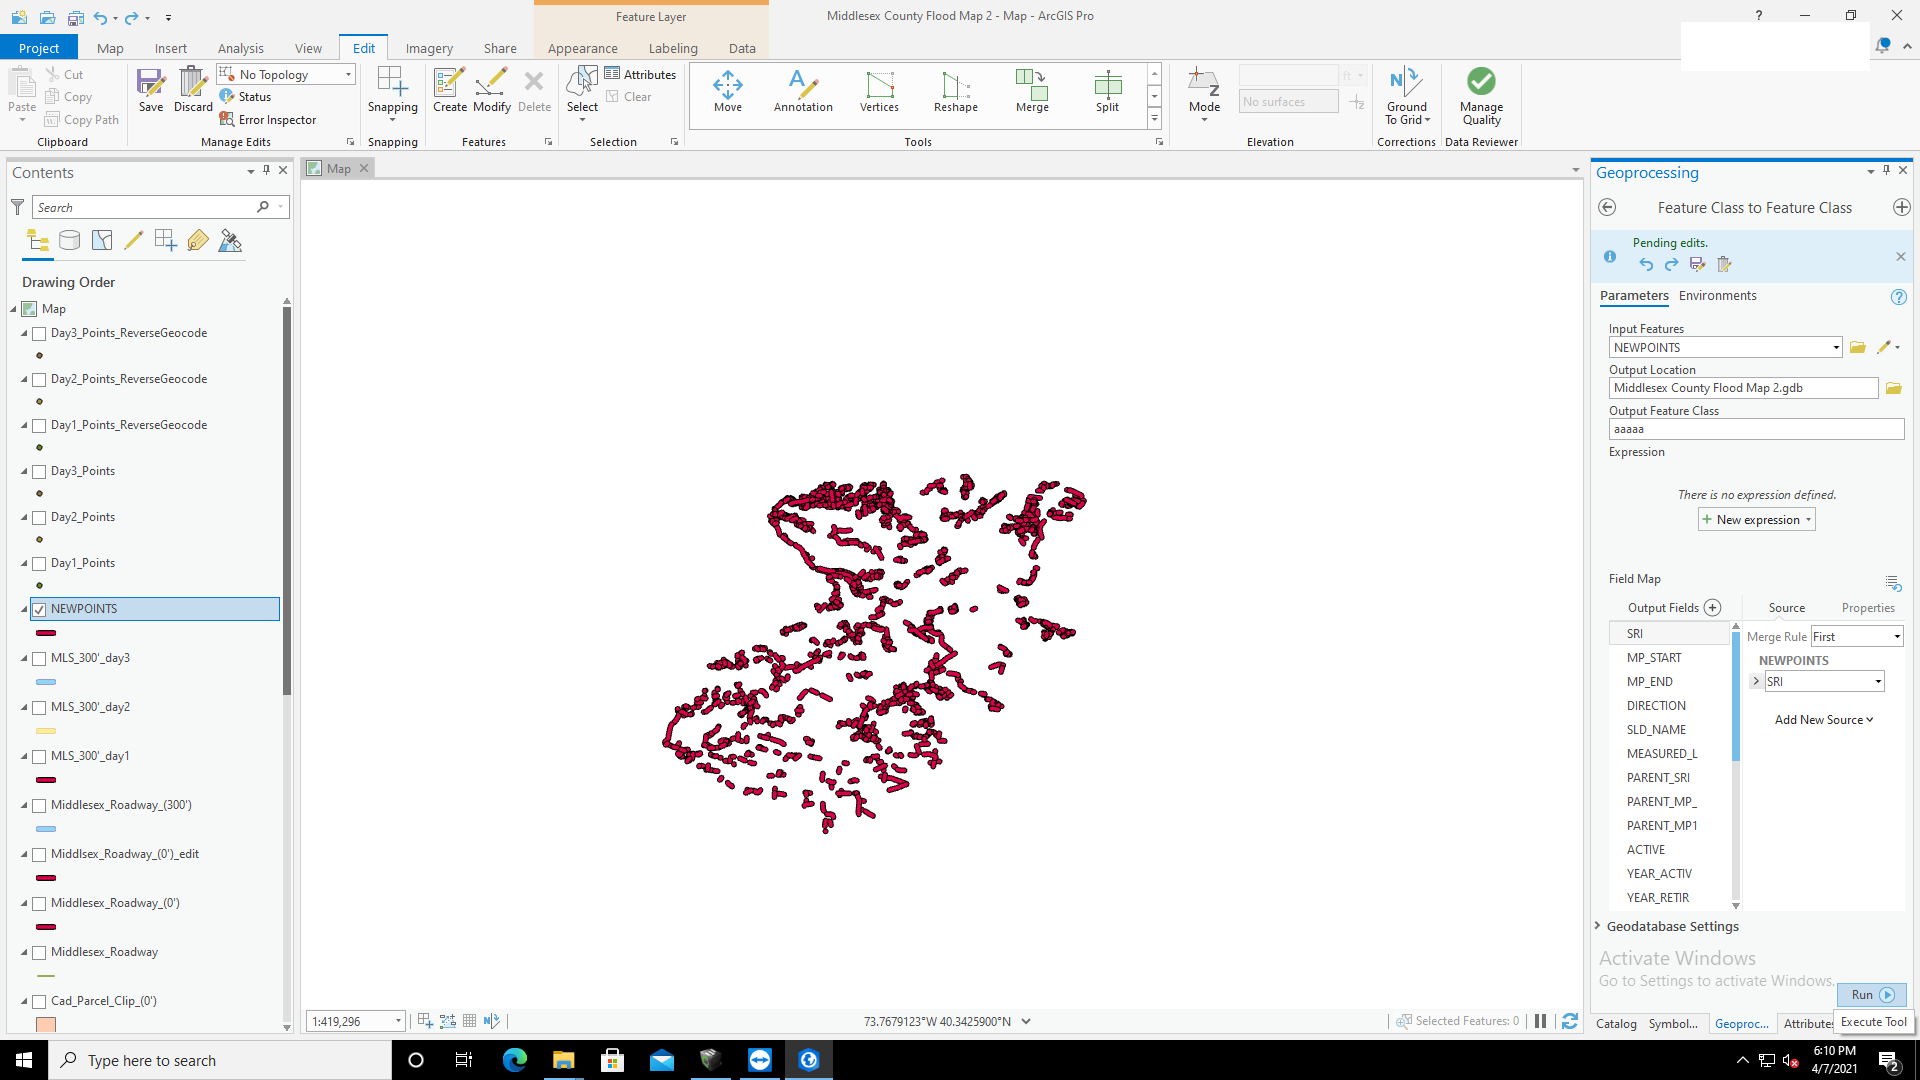1920x1080 pixels.
Task: Open the Environments tab
Action: point(1717,296)
